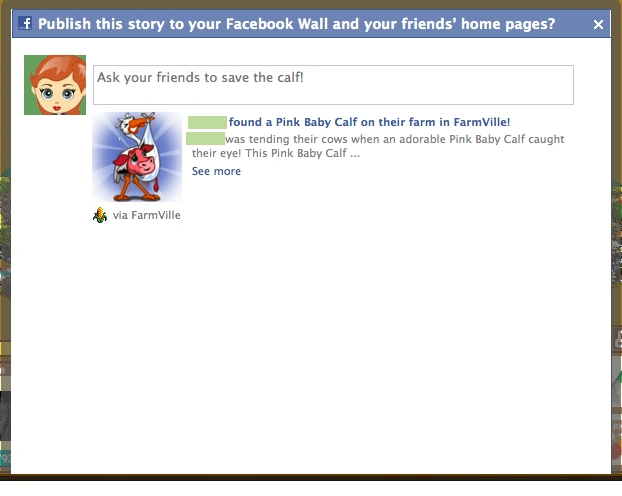Click the 'Publish this story' dialog title
The height and width of the screenshot is (496, 622).
(296, 24)
